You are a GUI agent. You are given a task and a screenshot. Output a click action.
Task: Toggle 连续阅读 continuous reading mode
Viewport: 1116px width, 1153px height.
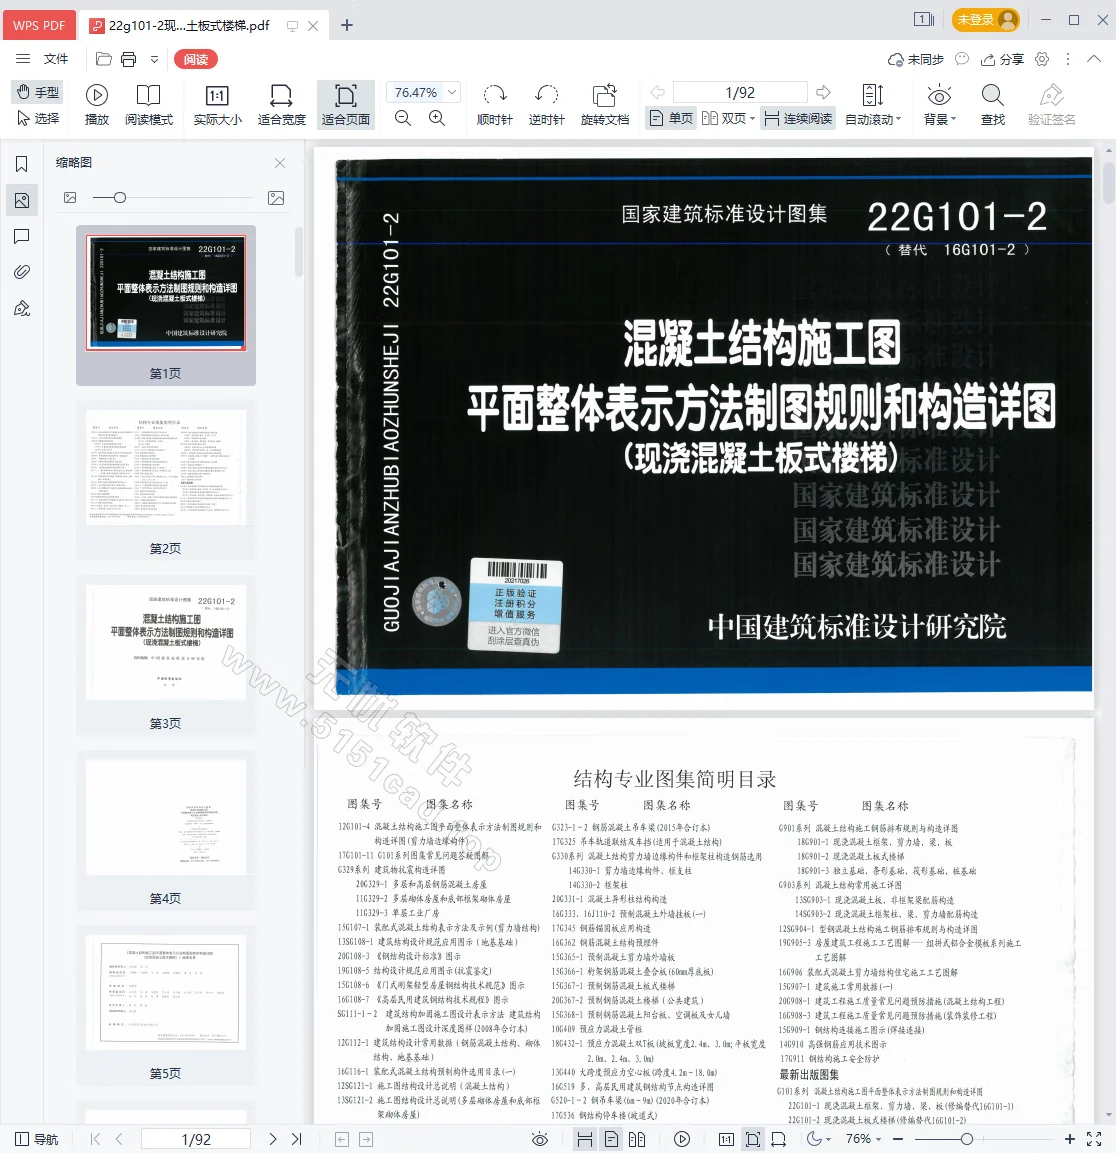(x=797, y=117)
